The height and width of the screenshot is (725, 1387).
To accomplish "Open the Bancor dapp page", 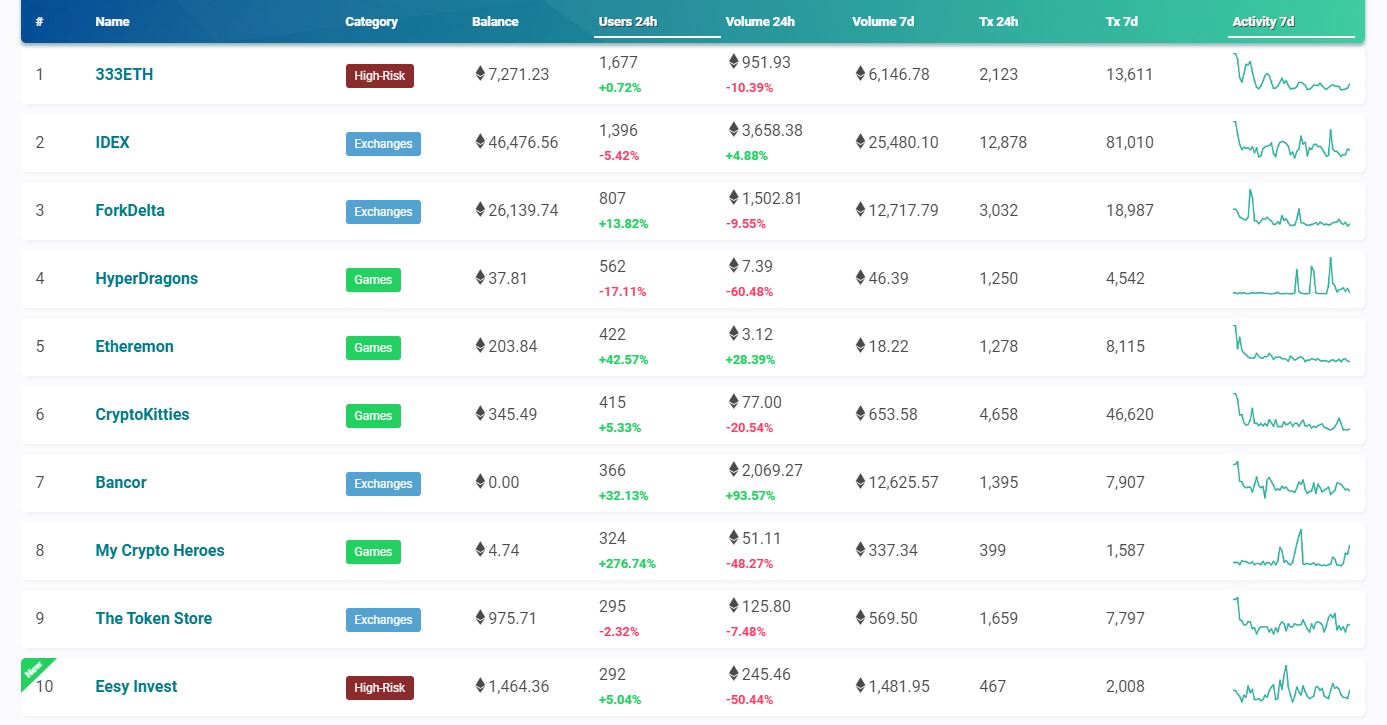I will tap(121, 483).
